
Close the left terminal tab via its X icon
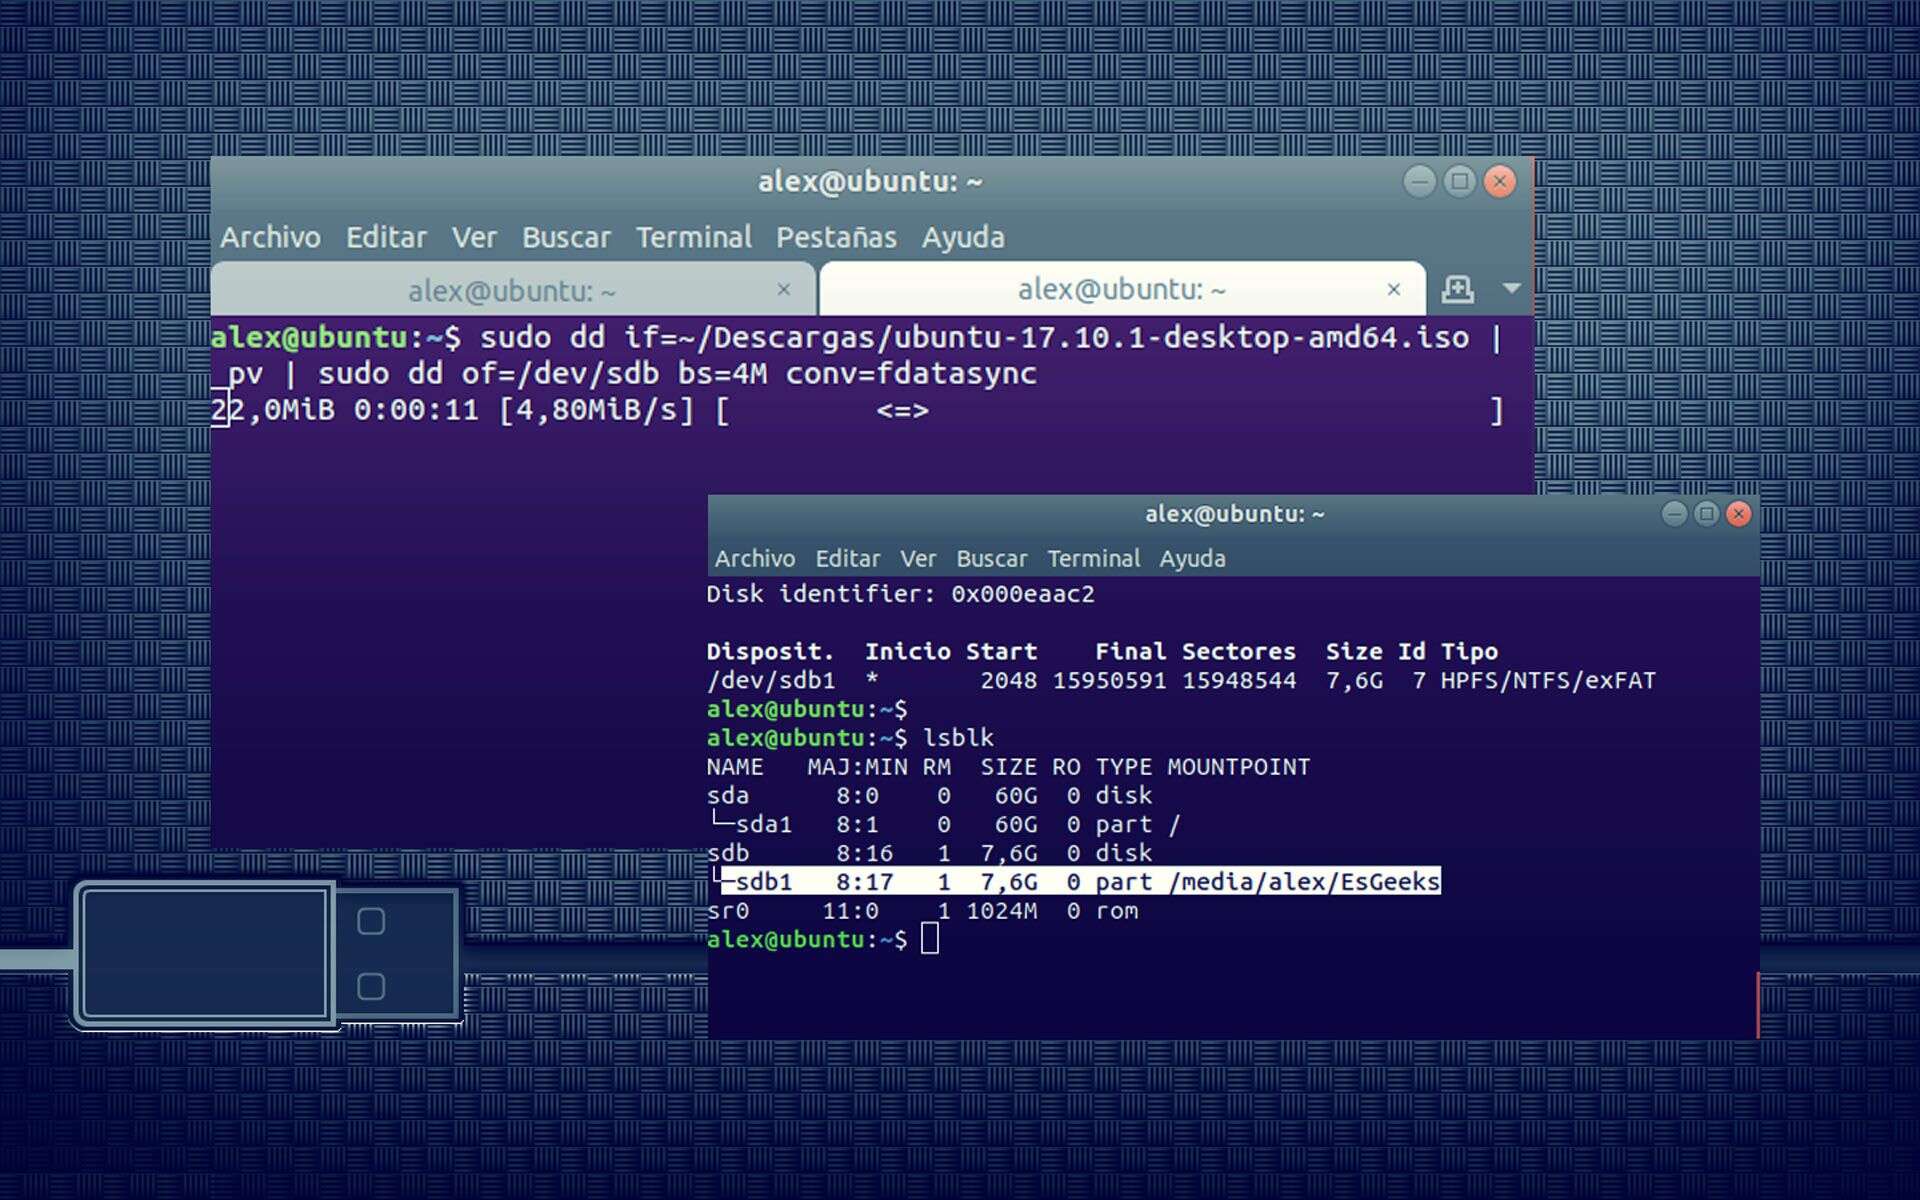point(783,289)
